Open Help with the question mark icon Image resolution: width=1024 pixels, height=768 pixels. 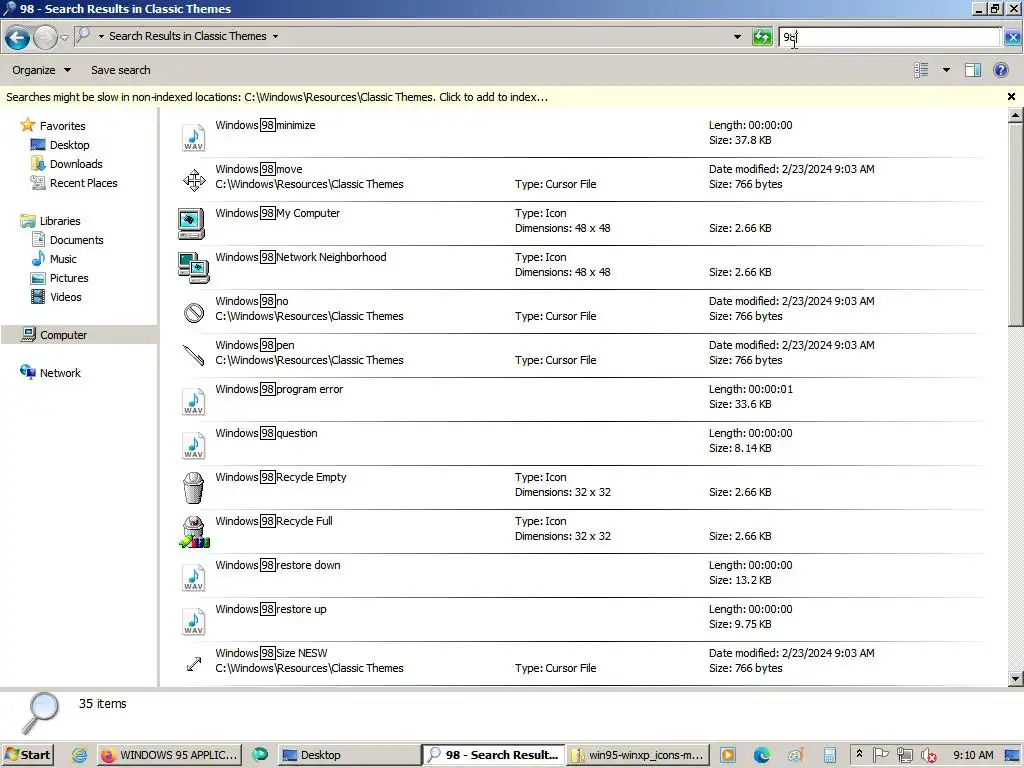(x=1000, y=70)
